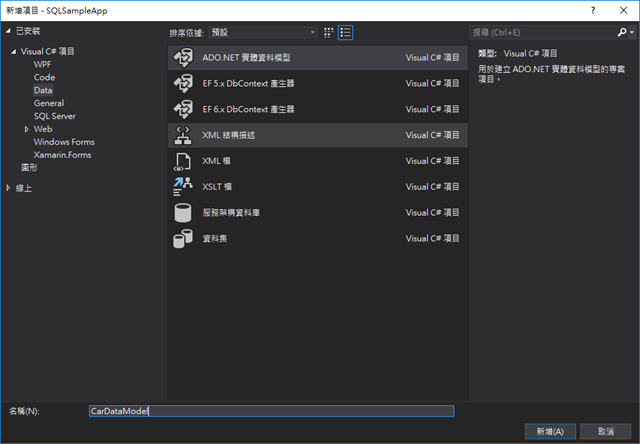Collapse the Visual C# items node
This screenshot has width=640, height=444.
click(14, 51)
